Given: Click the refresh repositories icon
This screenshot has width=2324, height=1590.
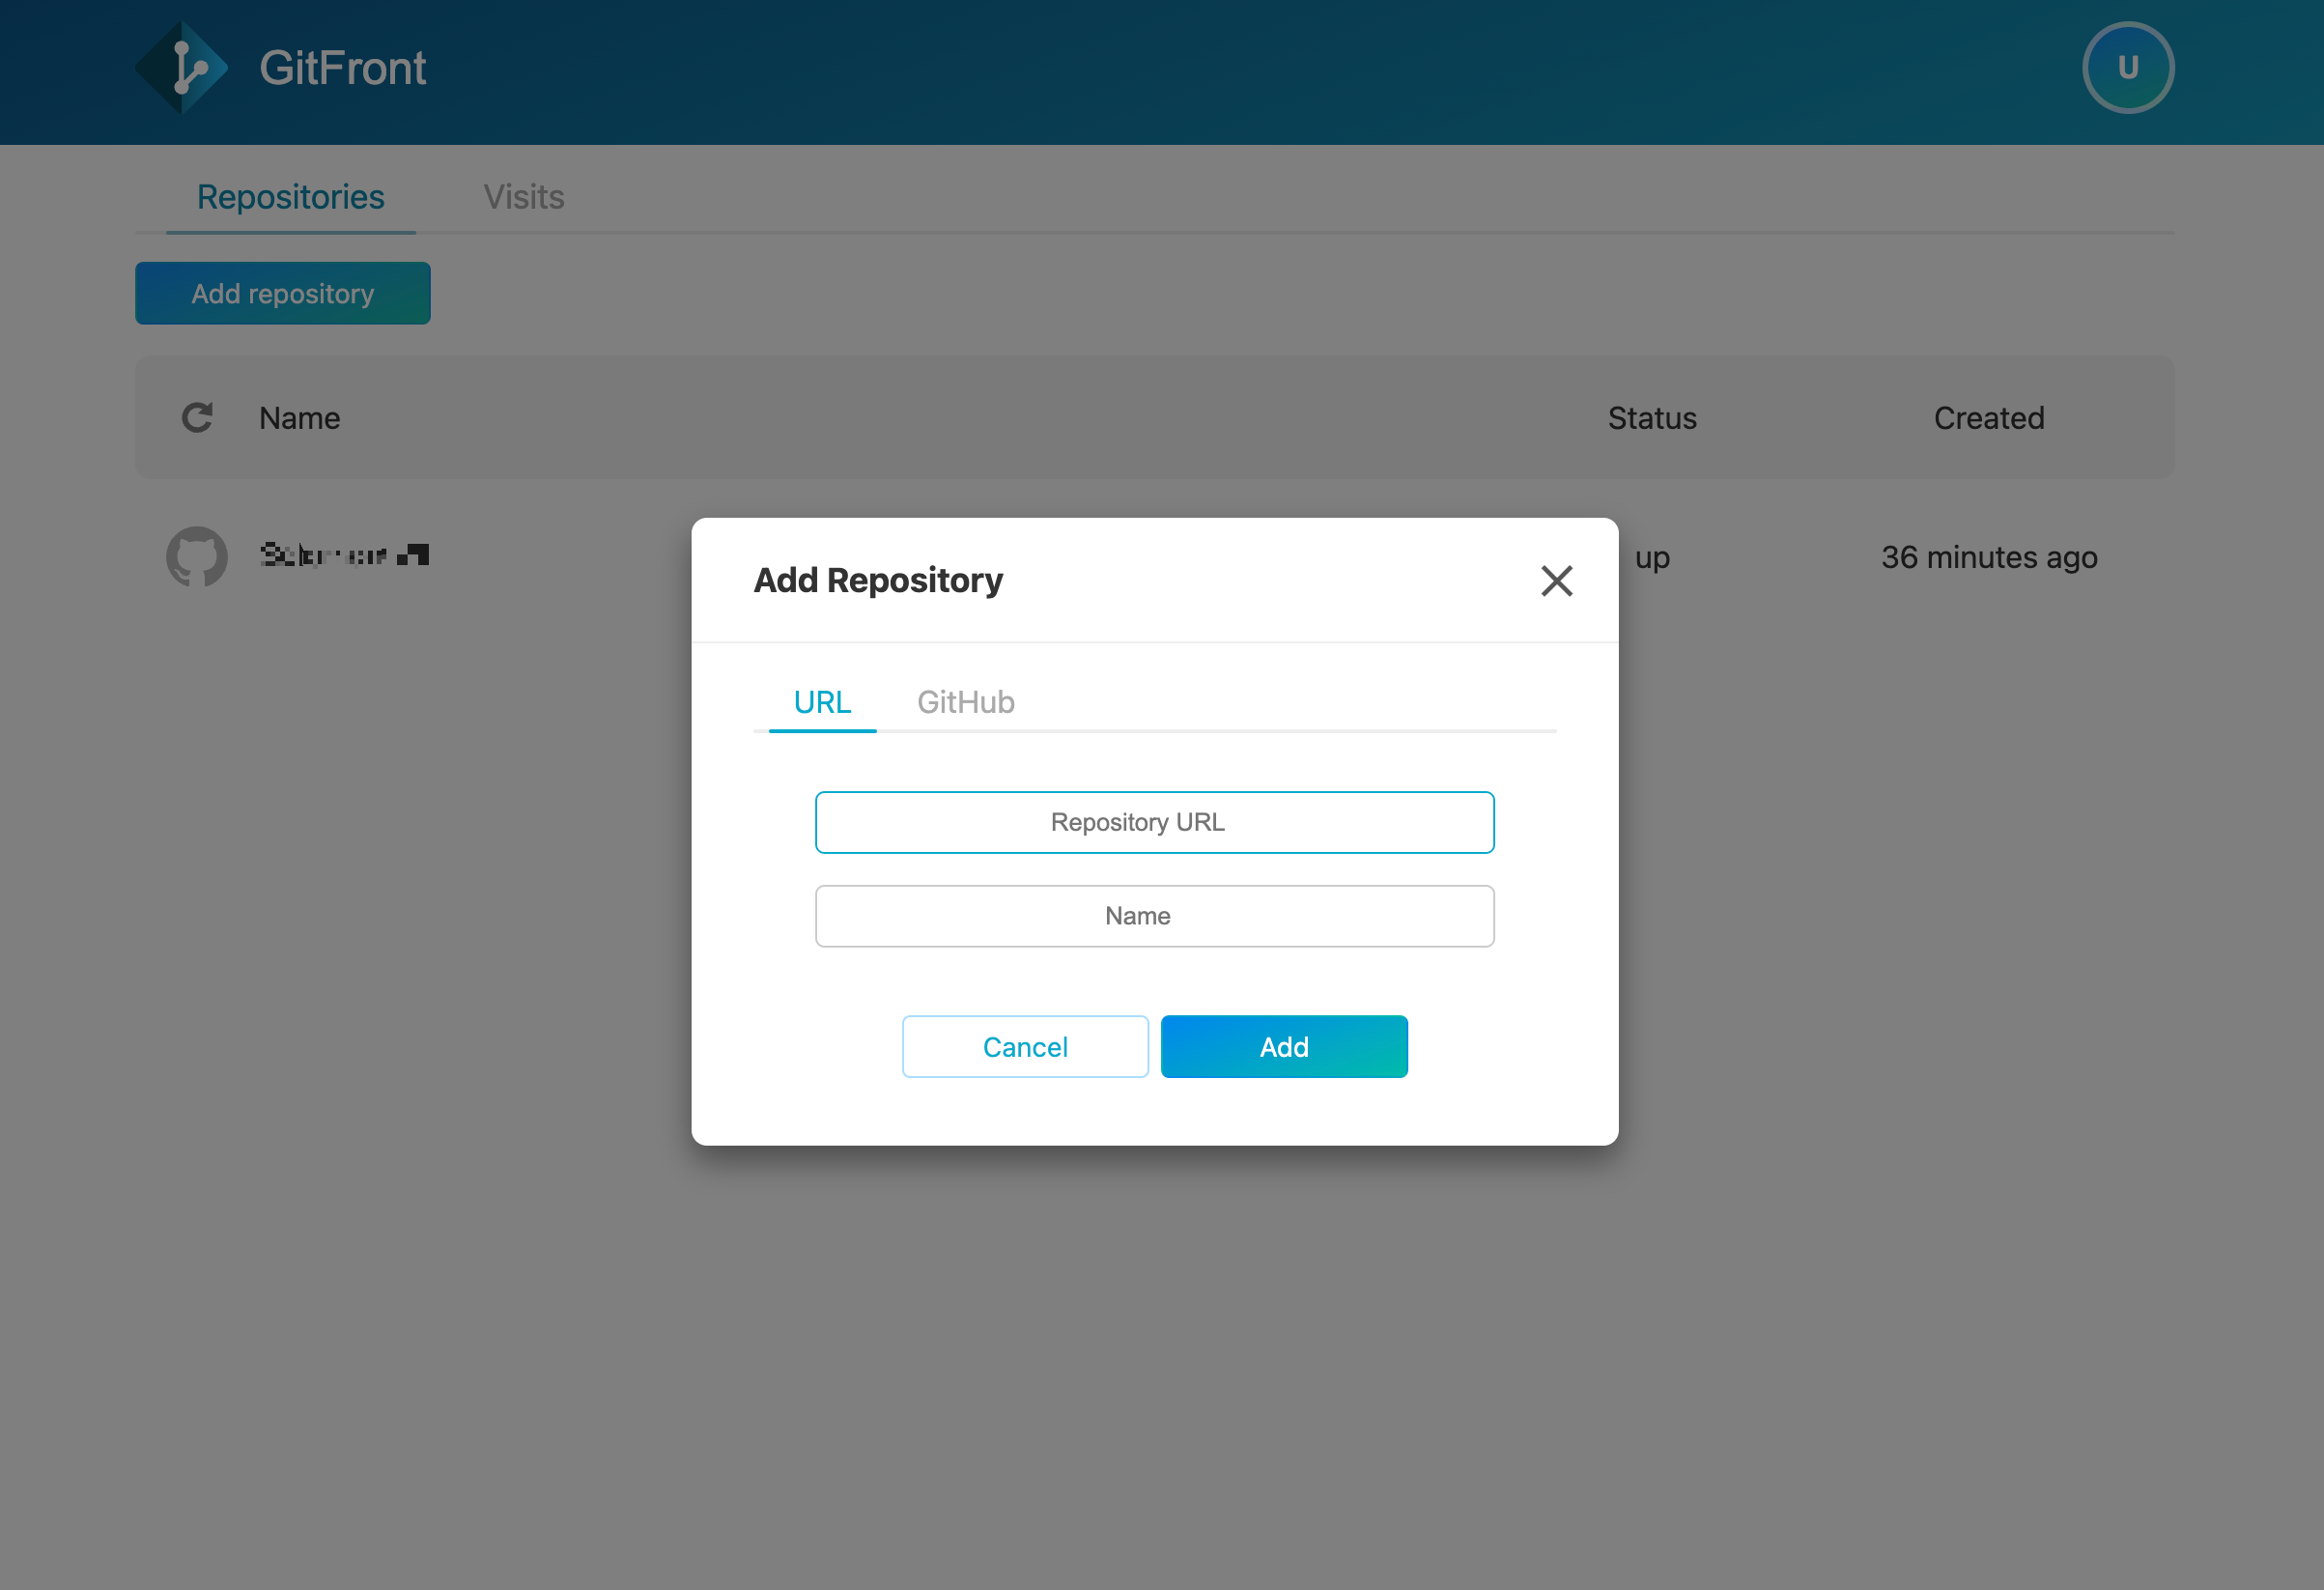Looking at the screenshot, I should (197, 418).
